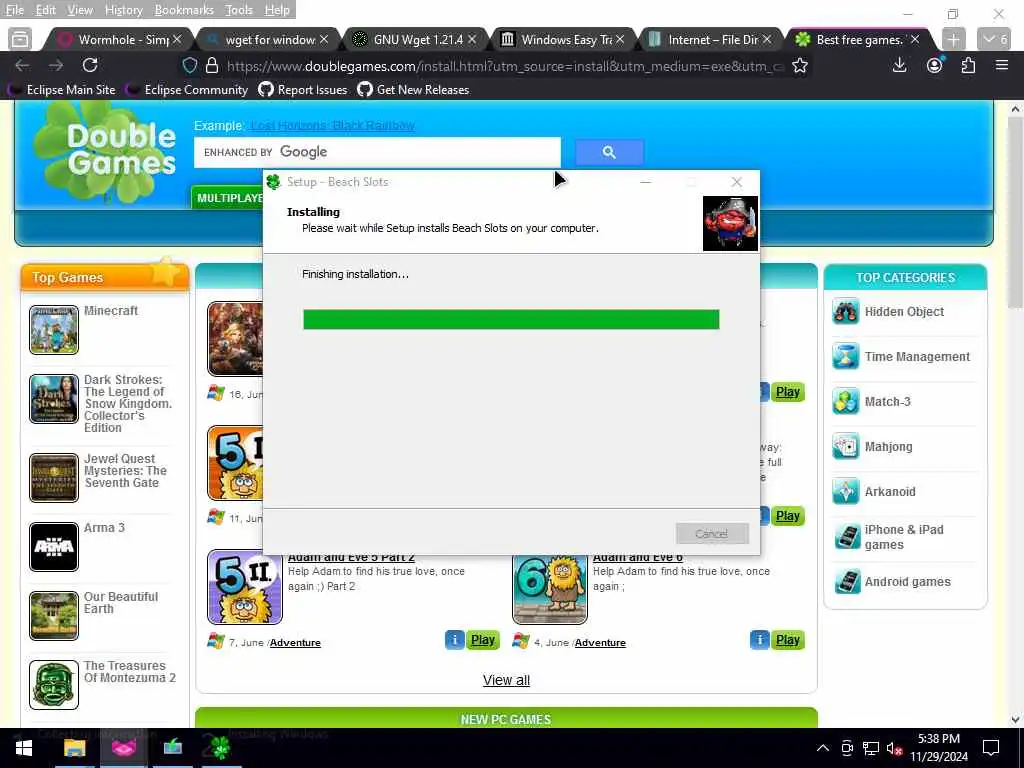
Task: Click the green installation progress bar
Action: [511, 319]
